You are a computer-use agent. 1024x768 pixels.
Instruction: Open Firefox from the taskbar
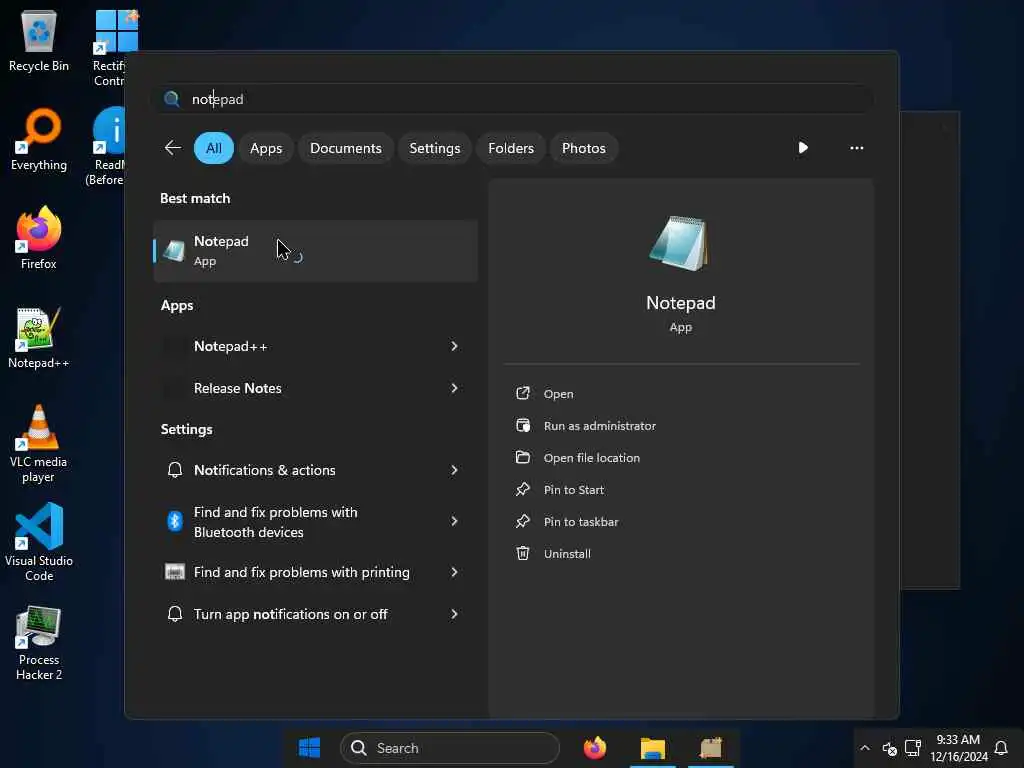(594, 748)
